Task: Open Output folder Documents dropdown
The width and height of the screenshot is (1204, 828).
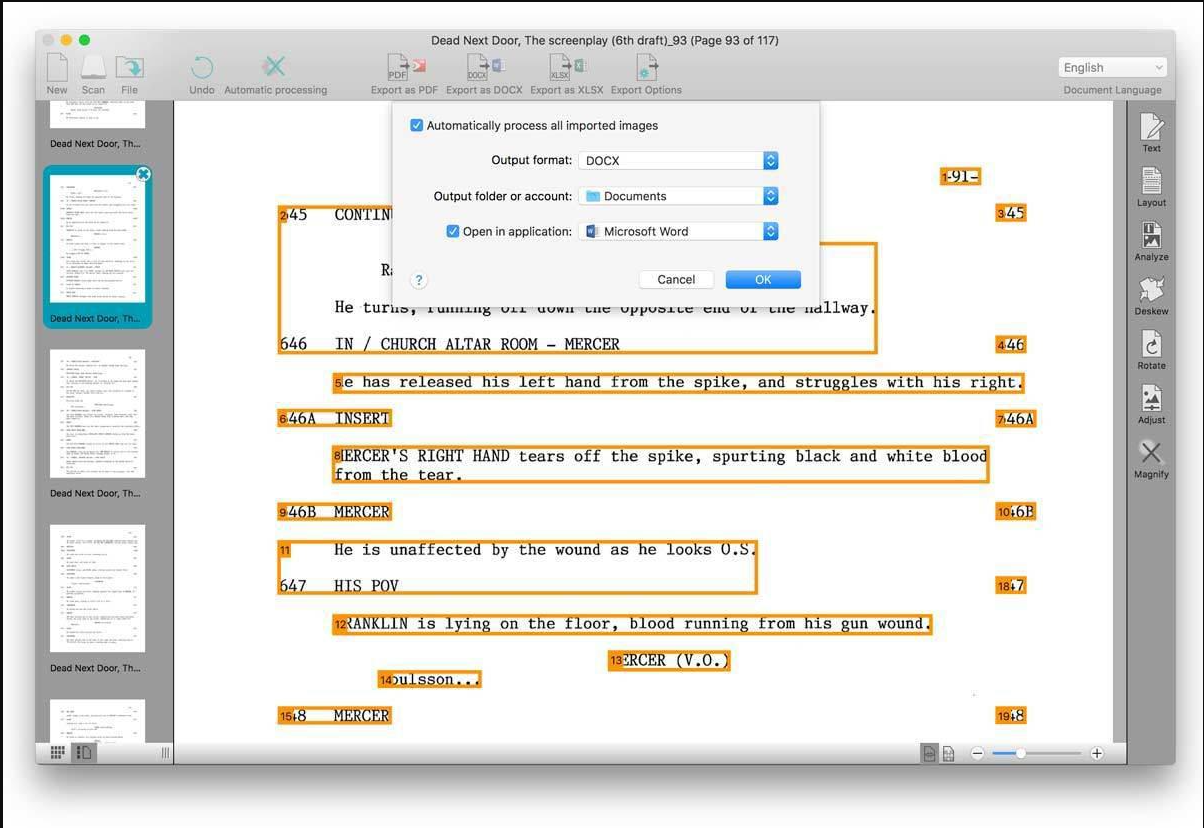Action: [x=679, y=196]
